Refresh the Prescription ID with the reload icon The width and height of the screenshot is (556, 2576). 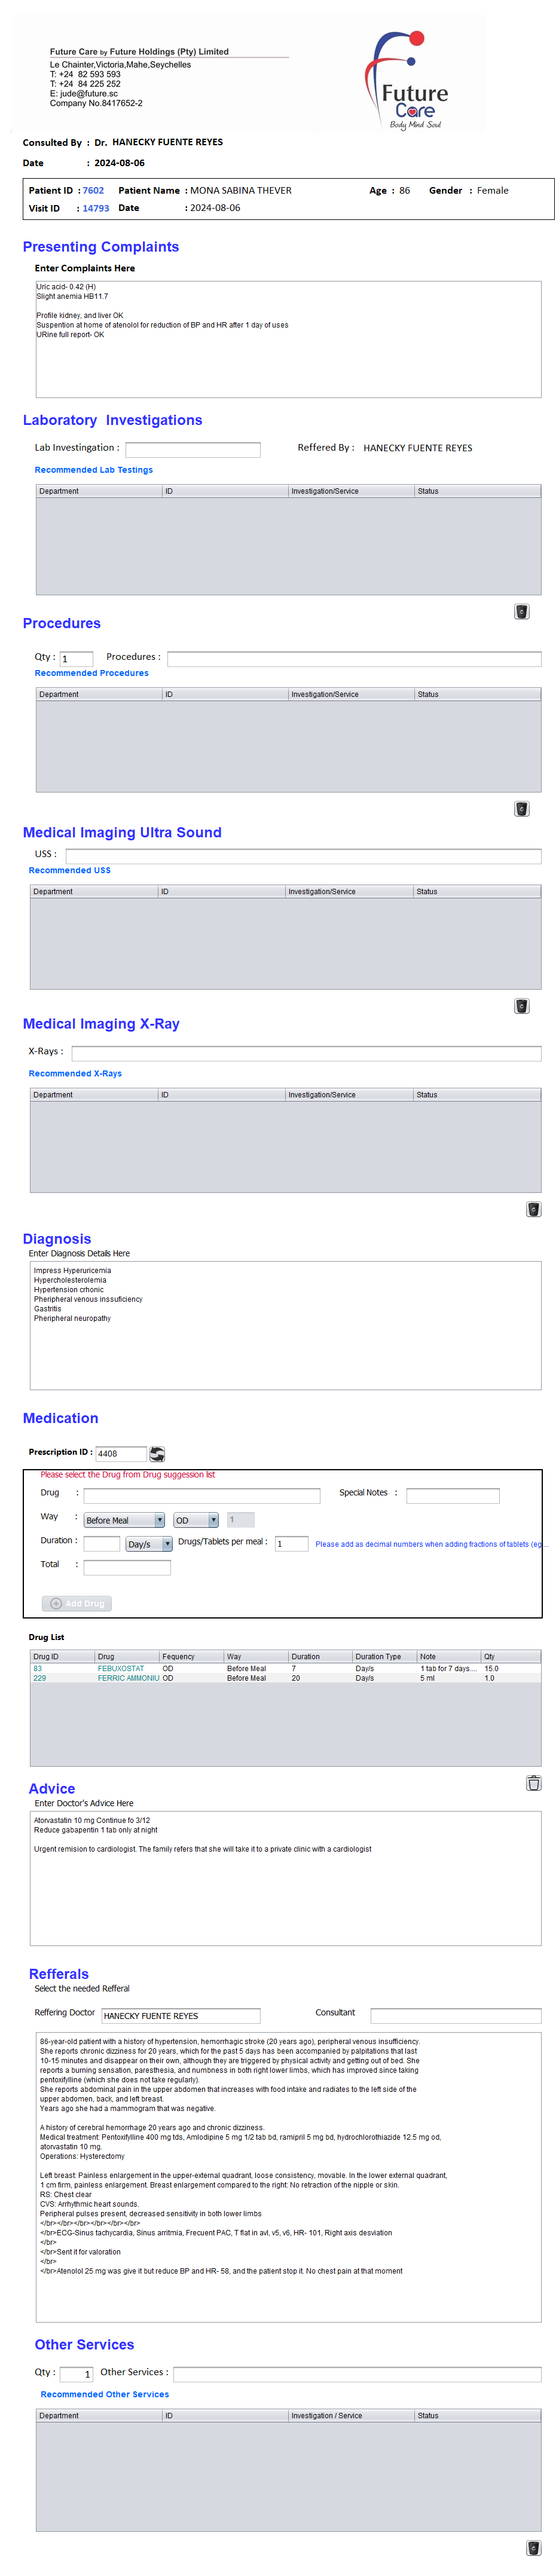pyautogui.click(x=157, y=1453)
